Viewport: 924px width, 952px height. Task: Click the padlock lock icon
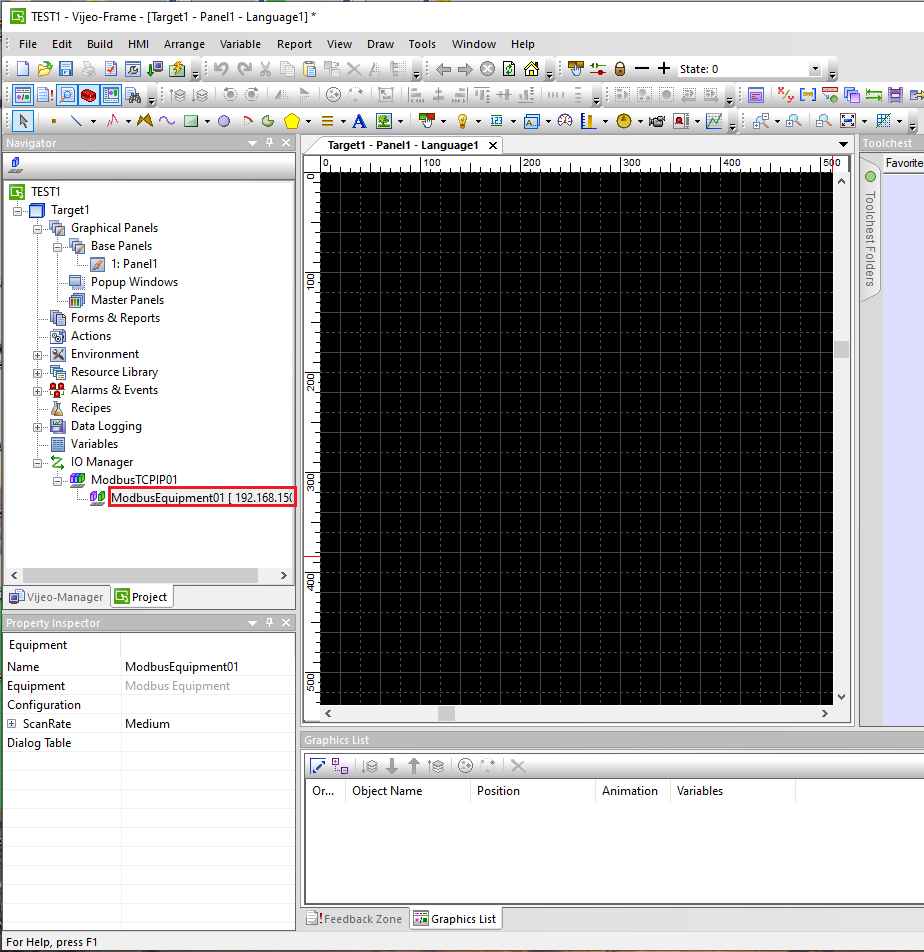click(619, 69)
